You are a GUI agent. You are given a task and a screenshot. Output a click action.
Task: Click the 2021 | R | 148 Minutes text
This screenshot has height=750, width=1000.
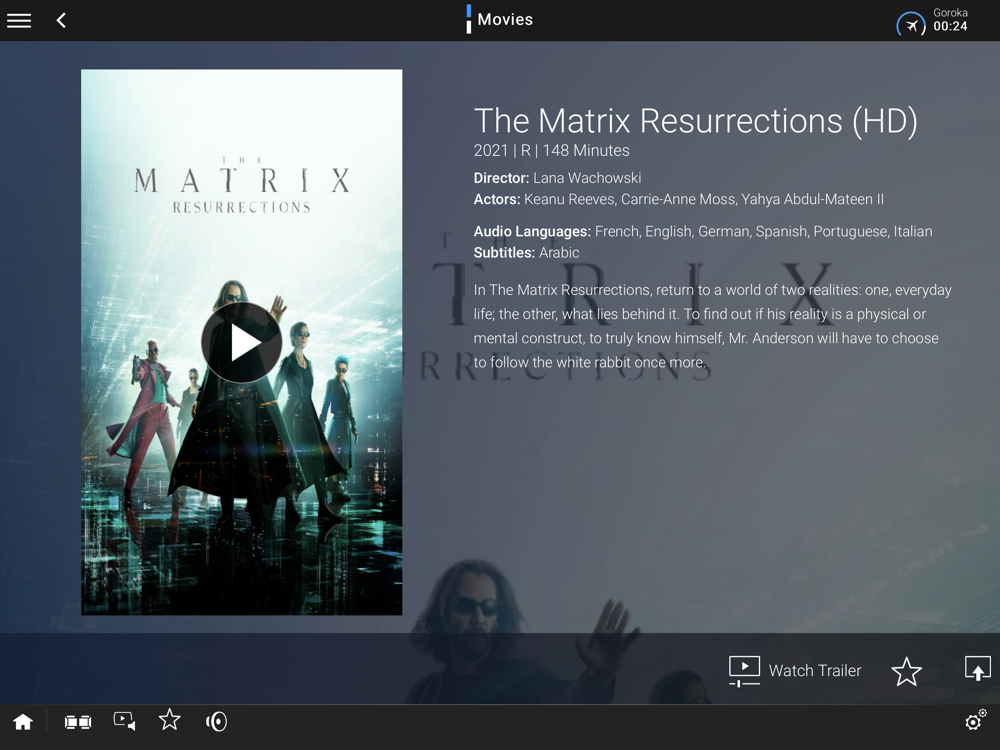pyautogui.click(x=551, y=151)
